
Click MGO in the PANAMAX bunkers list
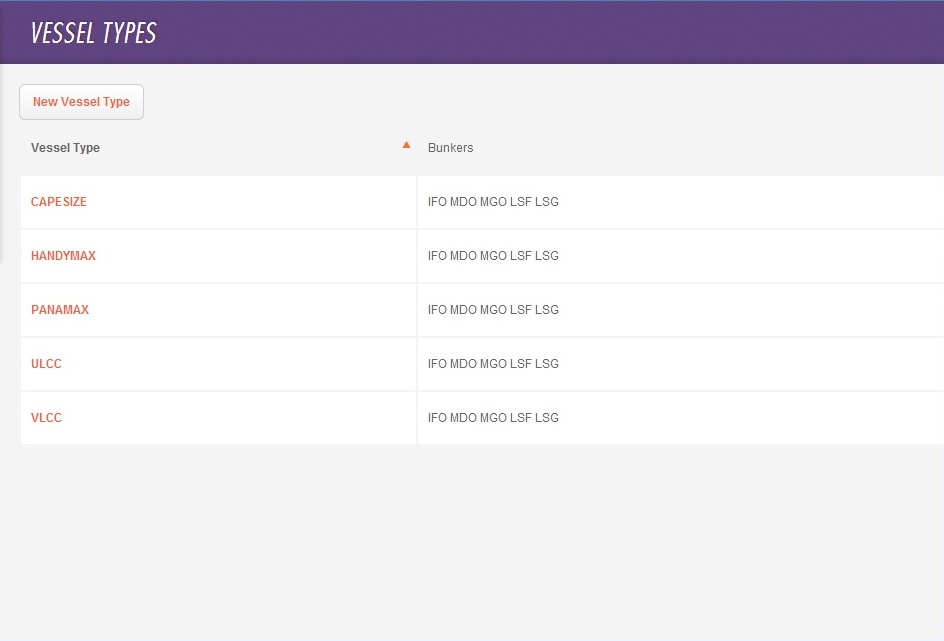tap(493, 310)
